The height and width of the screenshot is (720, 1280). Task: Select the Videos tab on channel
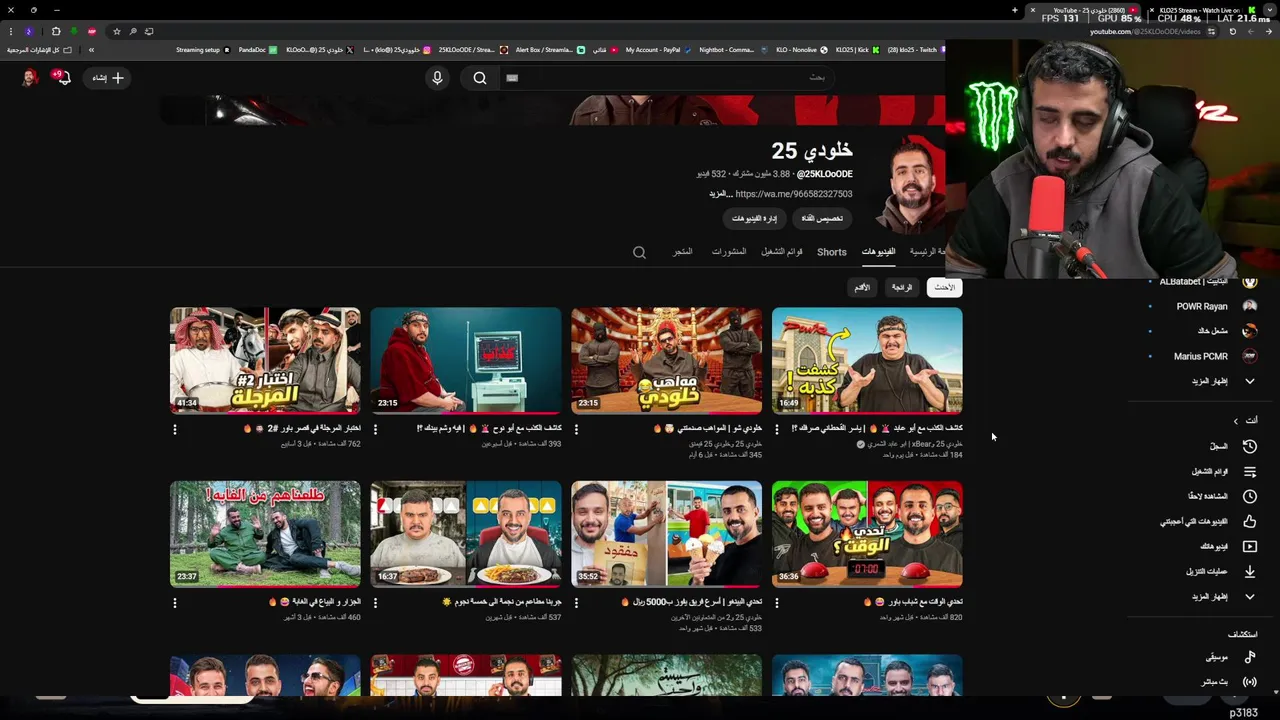879,252
